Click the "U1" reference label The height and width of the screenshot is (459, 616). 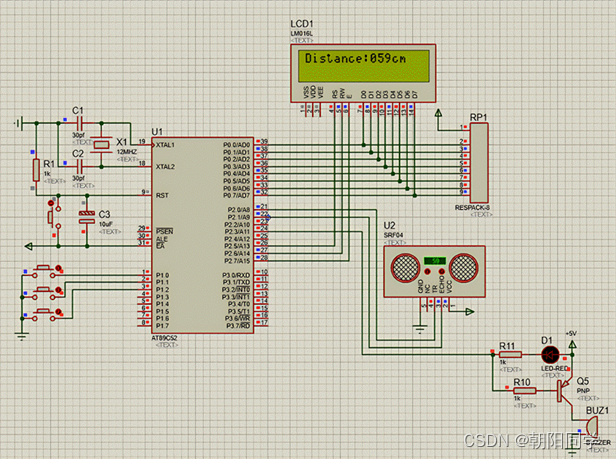coord(157,131)
